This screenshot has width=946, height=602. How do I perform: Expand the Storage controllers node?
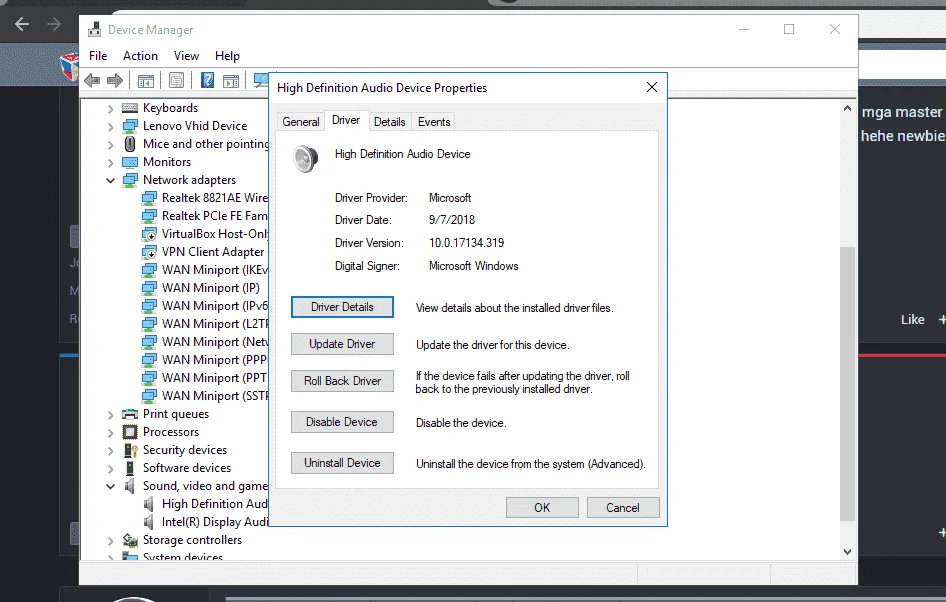click(x=110, y=540)
